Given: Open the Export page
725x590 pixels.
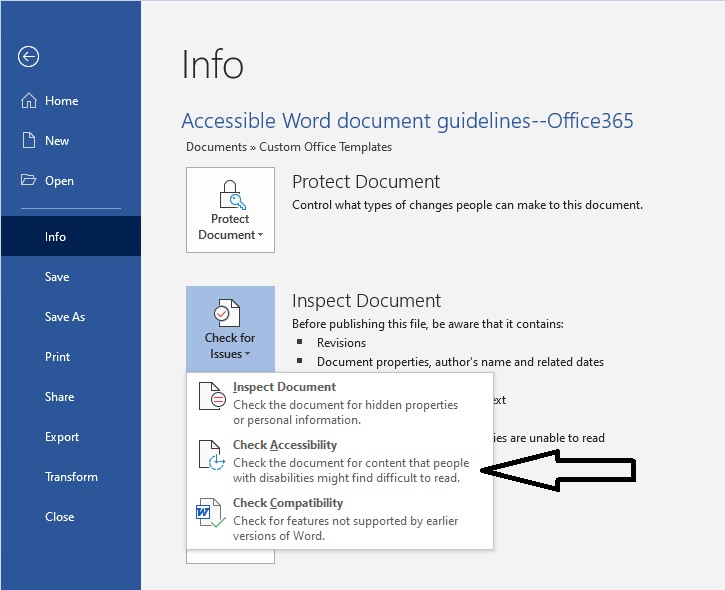Looking at the screenshot, I should pyautogui.click(x=71, y=436).
